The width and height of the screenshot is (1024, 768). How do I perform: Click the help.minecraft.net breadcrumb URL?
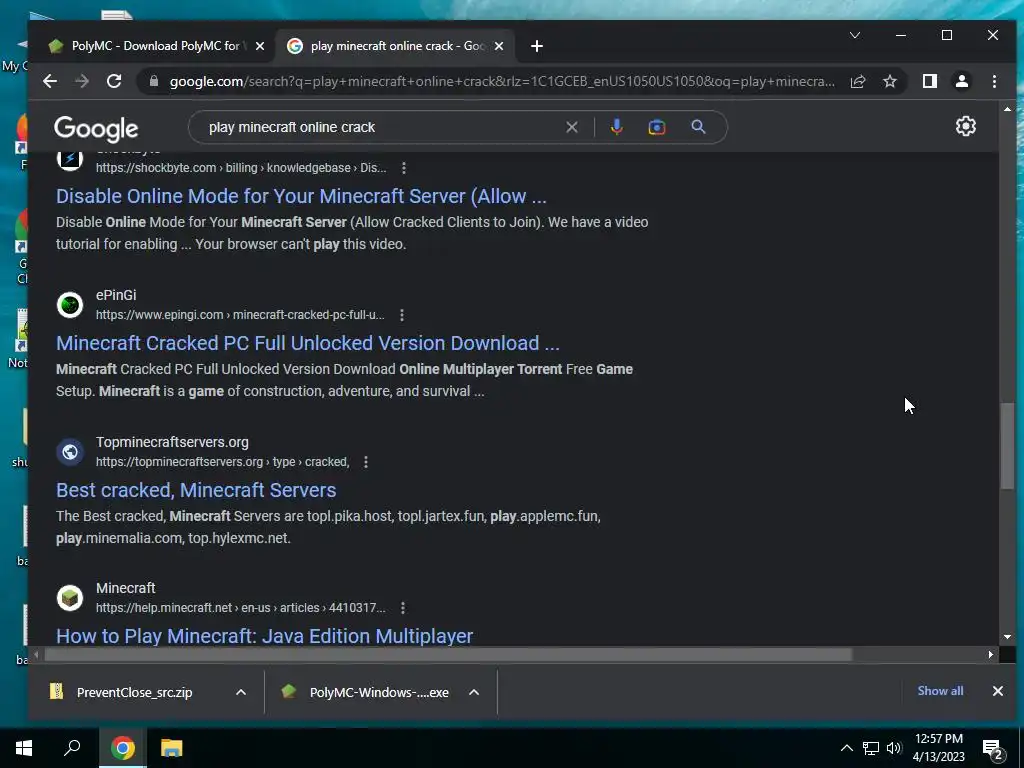pyautogui.click(x=241, y=608)
